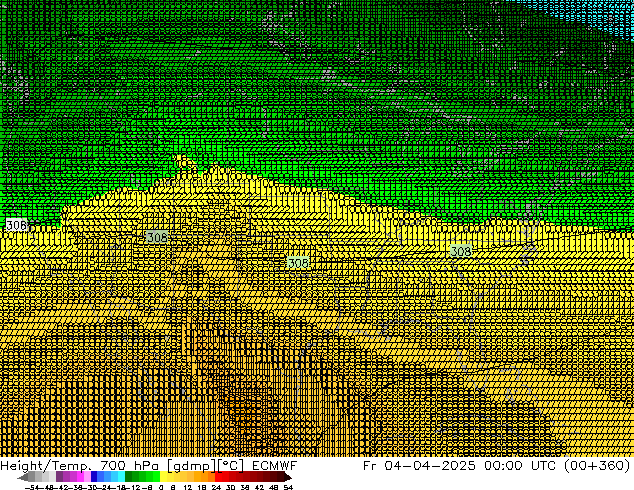The height and width of the screenshot is (490, 634).
Task: Pick the cyan legend swatch
Action: 122,476
